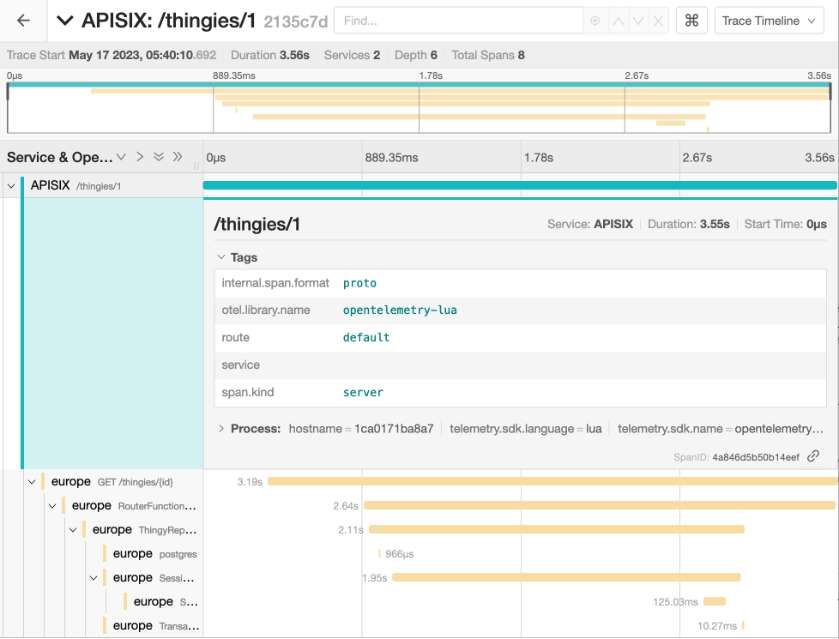
Task: Open the Trace Timeline view dropdown
Action: tap(768, 21)
